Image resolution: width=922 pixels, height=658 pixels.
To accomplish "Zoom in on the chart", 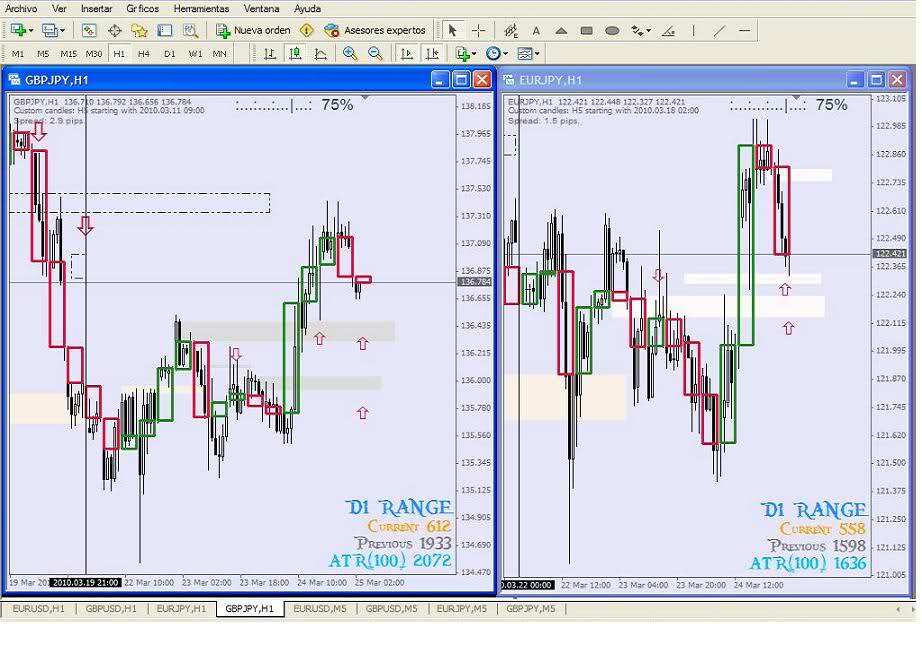I will 350,54.
